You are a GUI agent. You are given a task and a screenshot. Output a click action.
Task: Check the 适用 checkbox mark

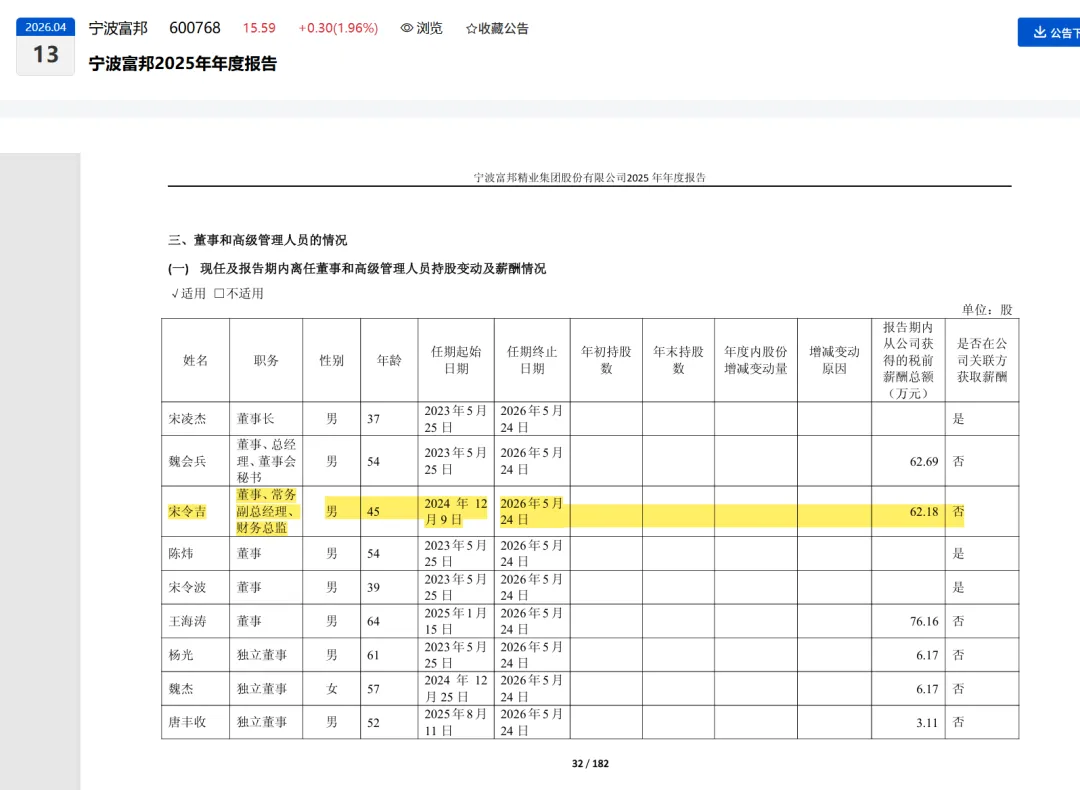pos(175,293)
